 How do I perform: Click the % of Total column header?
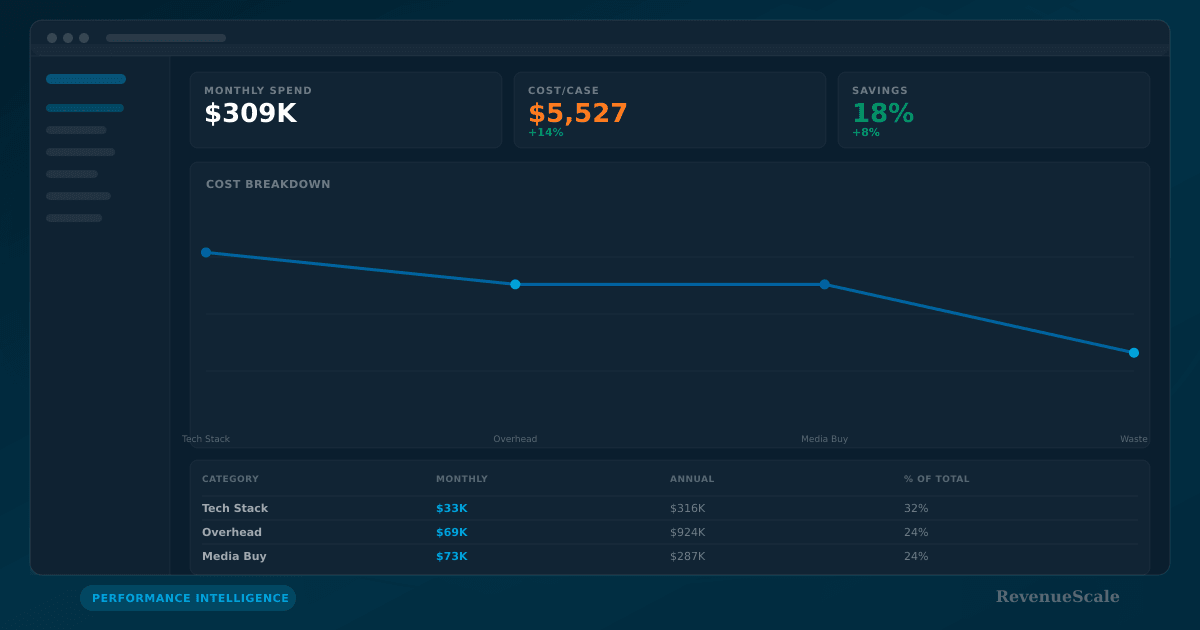click(x=936, y=479)
